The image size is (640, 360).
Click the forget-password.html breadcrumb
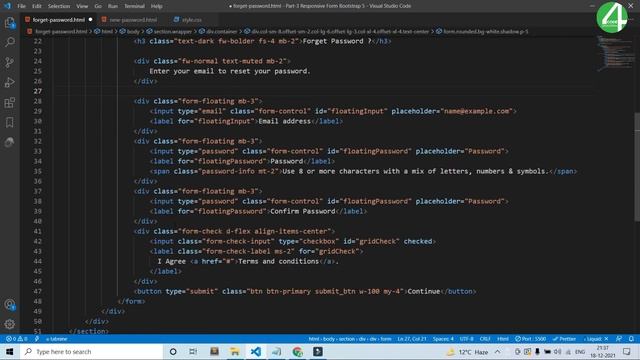coord(60,31)
